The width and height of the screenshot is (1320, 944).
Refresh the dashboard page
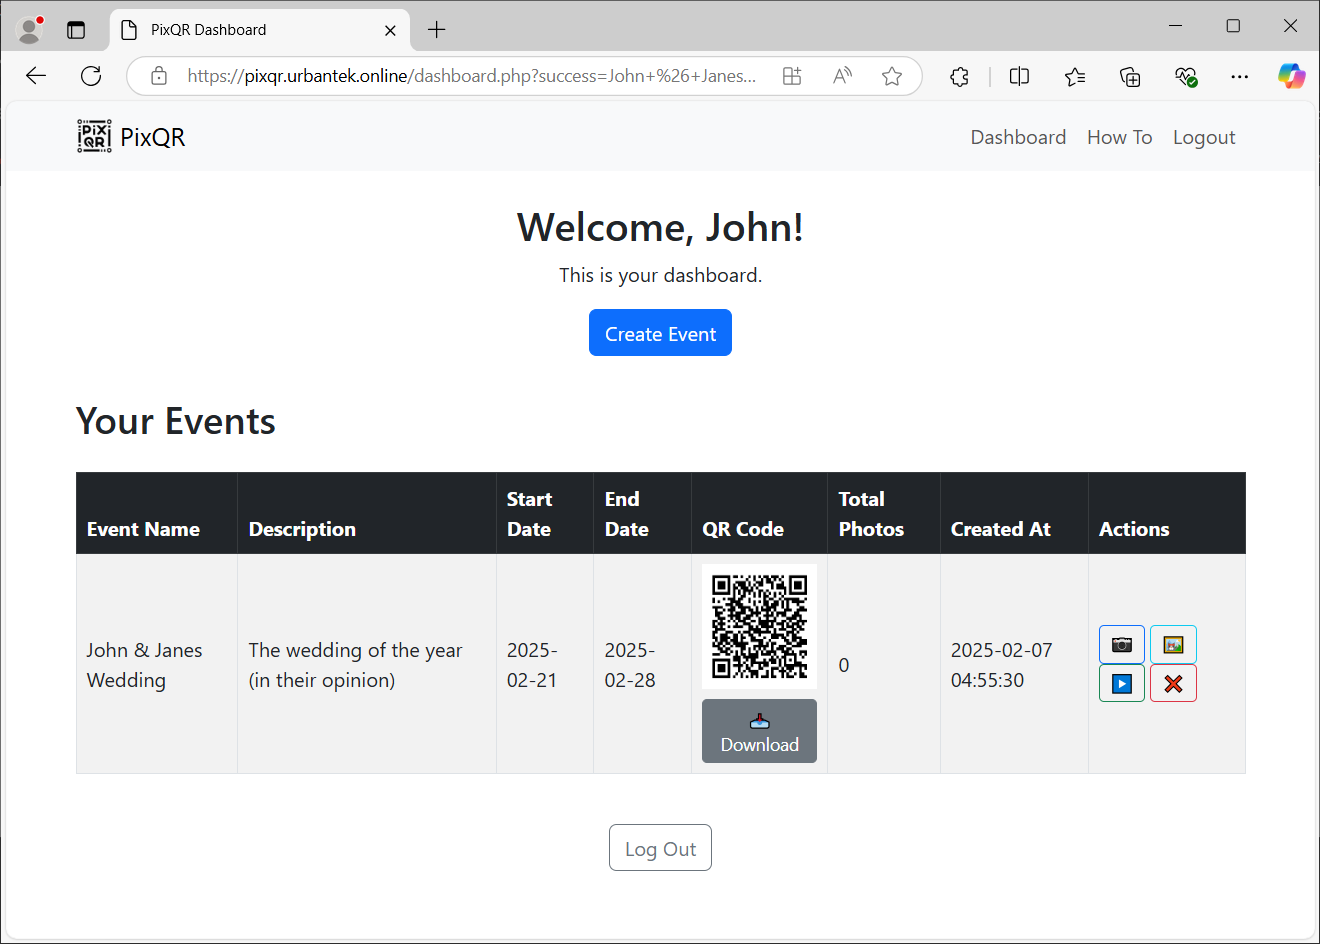pyautogui.click(x=90, y=76)
